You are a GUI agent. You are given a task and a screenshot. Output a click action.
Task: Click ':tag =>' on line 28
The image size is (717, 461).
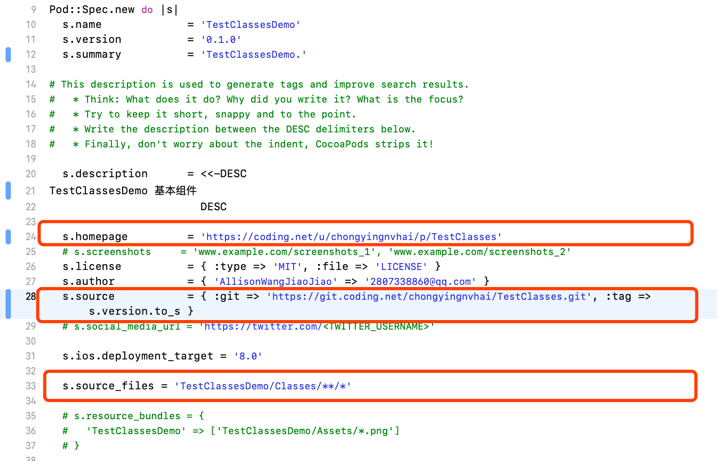point(628,296)
